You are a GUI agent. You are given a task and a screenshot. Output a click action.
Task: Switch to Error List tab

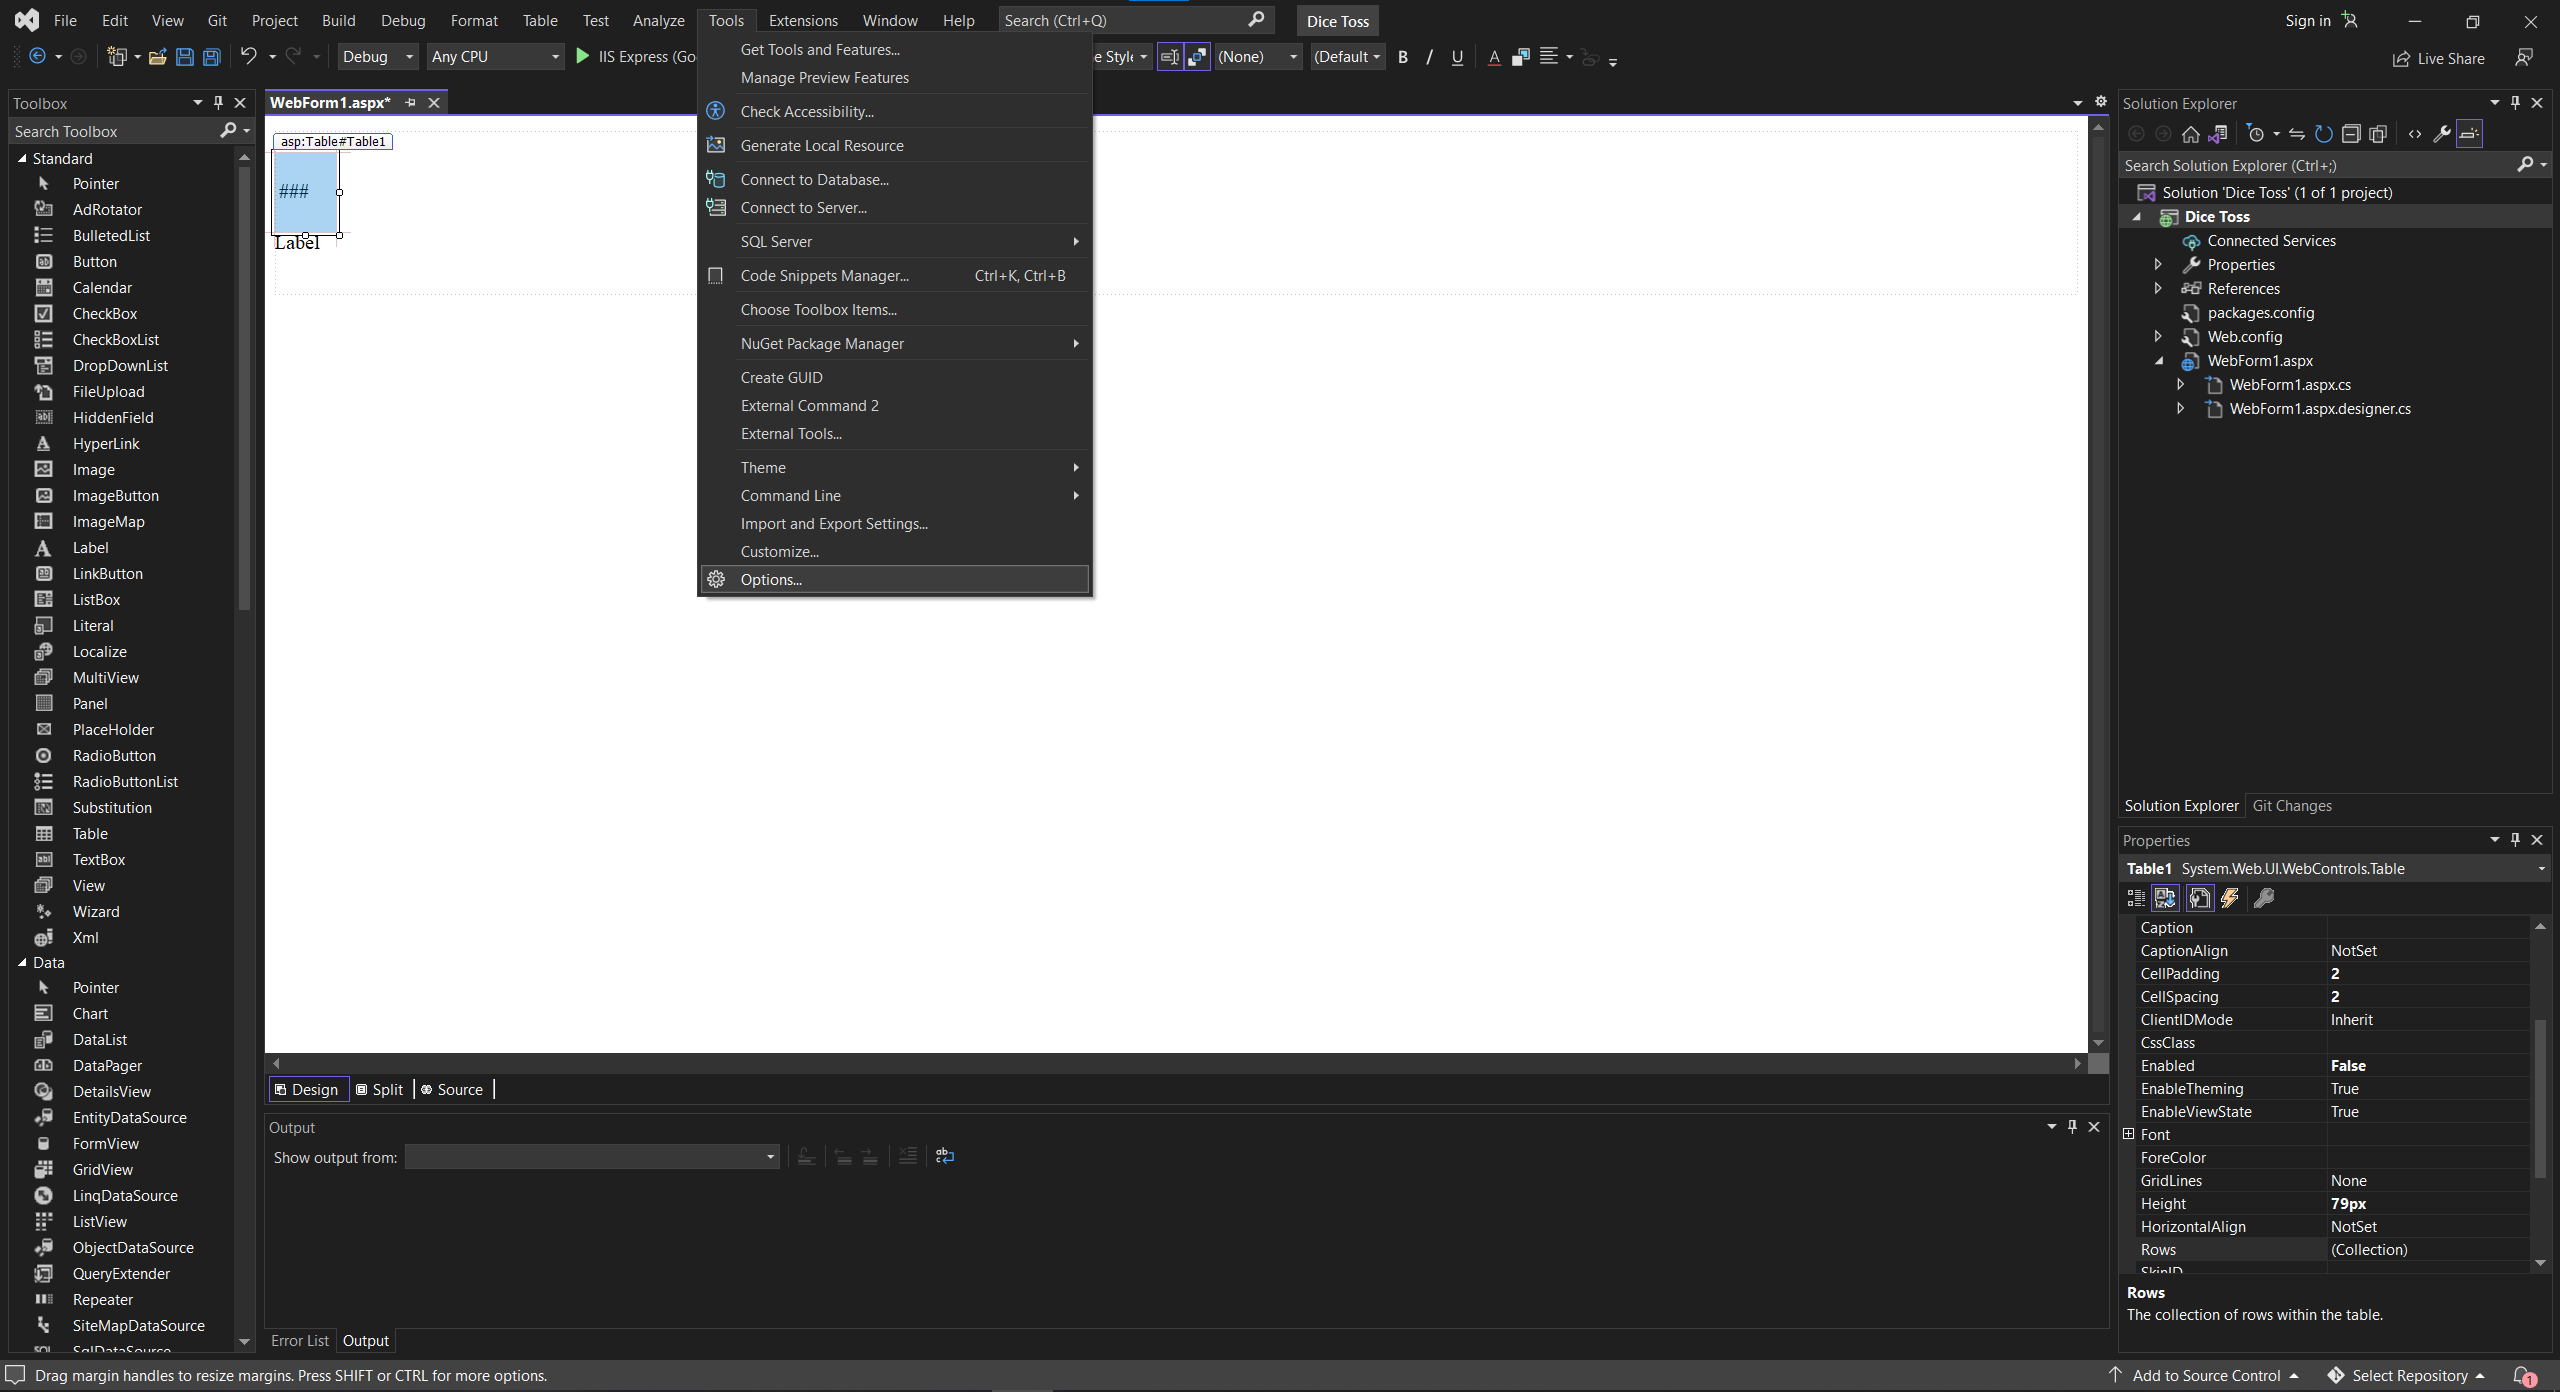click(x=300, y=1340)
